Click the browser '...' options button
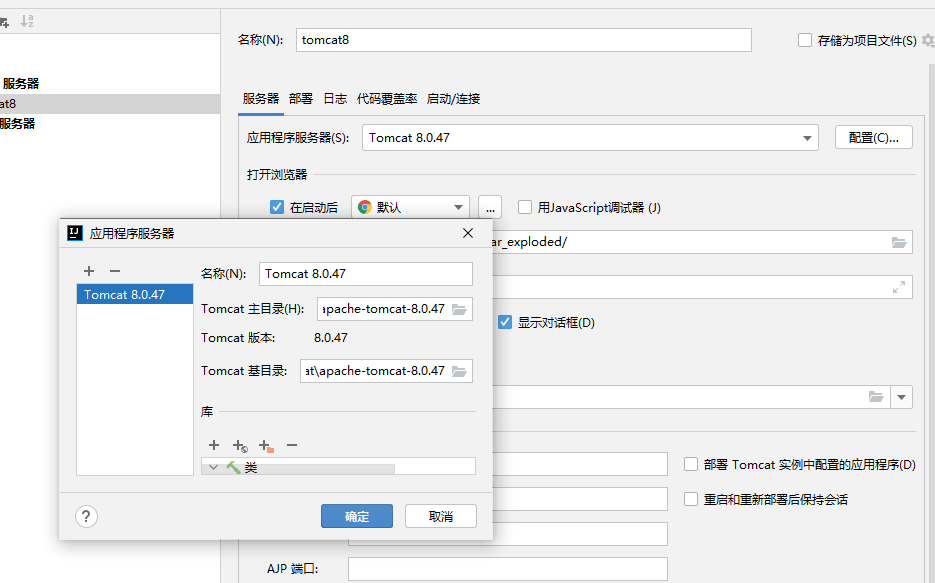935x583 pixels. pyautogui.click(x=490, y=207)
